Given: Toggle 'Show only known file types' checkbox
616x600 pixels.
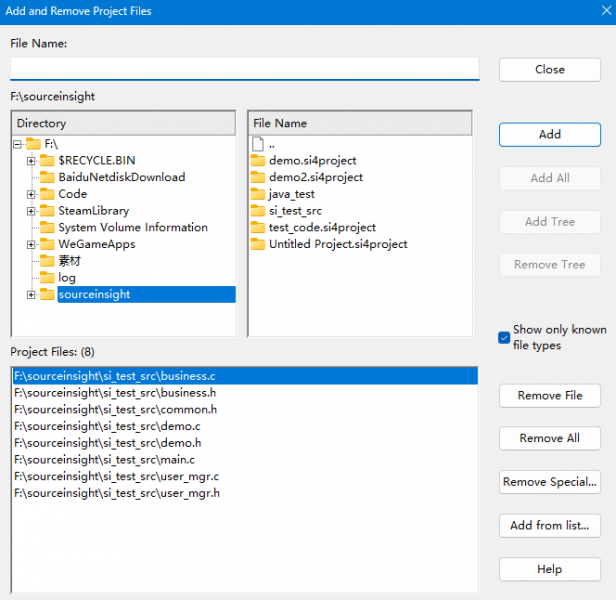Looking at the screenshot, I should pyautogui.click(x=504, y=338).
